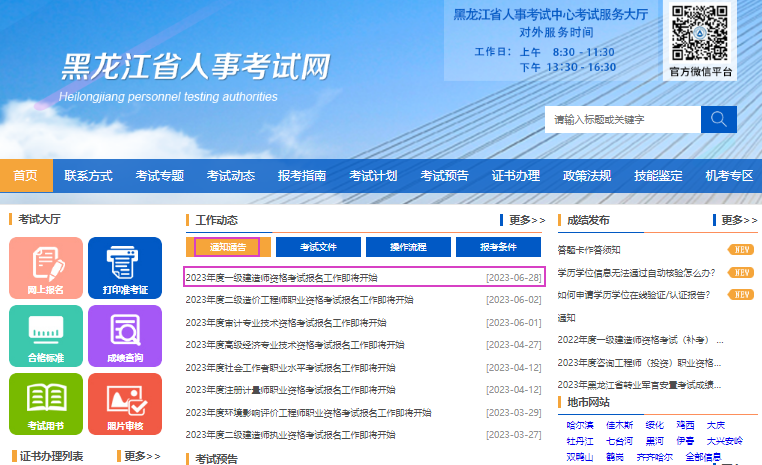Viewport: 762px width, 465px height.
Task: Open the 合格标准 passing standard tile
Action: coord(46,335)
